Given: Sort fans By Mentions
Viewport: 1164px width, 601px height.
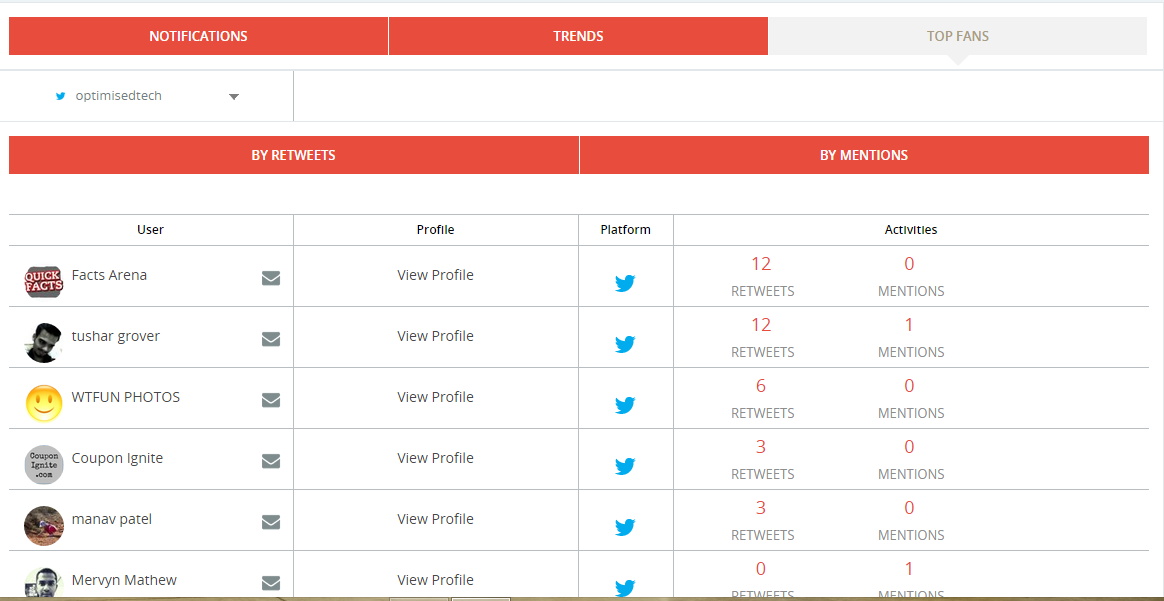Looking at the screenshot, I should click(864, 155).
